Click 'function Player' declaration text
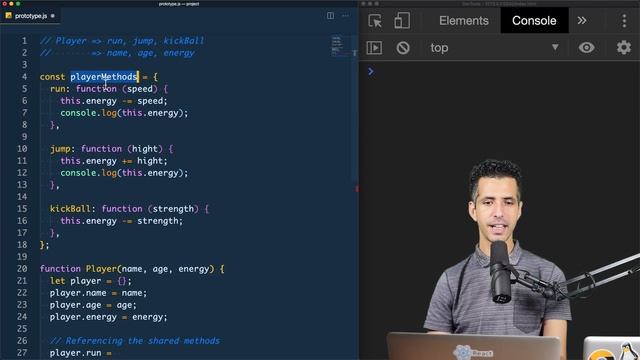 coord(78,269)
